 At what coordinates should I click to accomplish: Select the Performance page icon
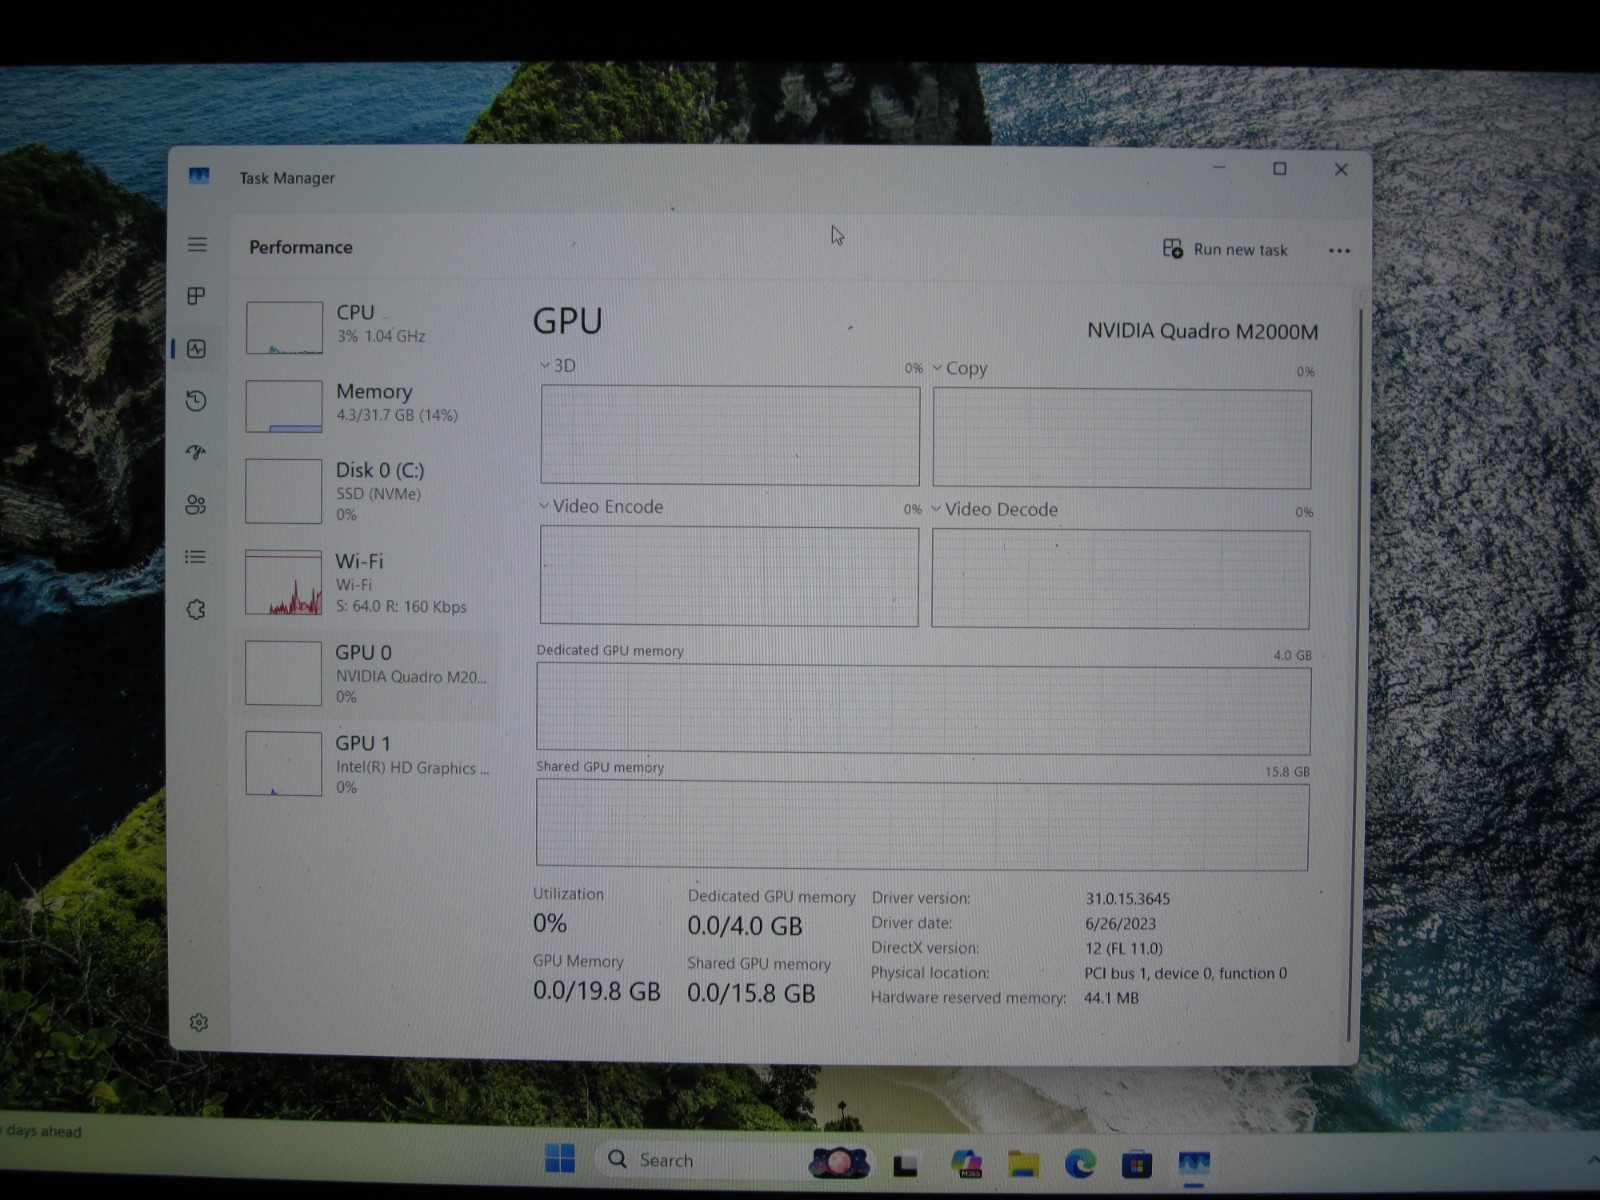click(196, 349)
